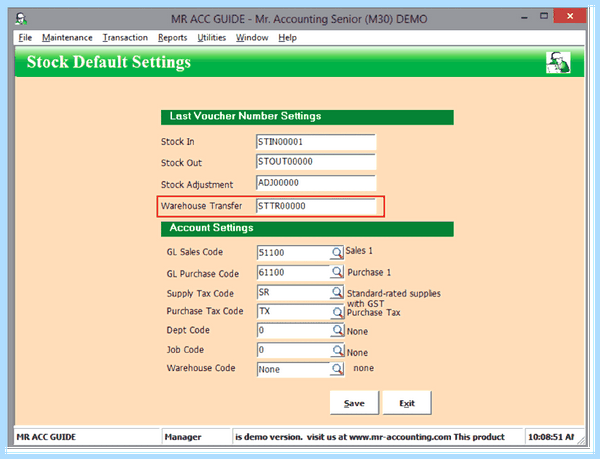Click the 'Supply Tax Code' label

[x=200, y=293]
